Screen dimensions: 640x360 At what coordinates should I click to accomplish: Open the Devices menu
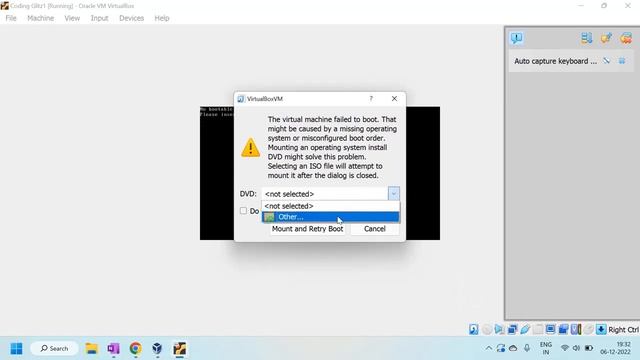tap(131, 18)
